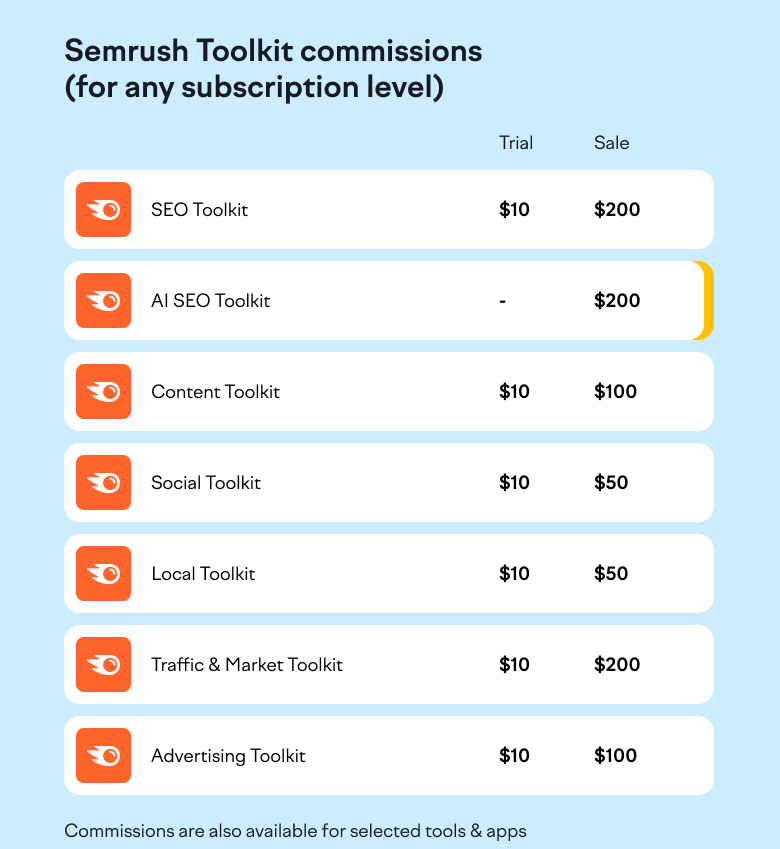Click the Sale column header
Screen dimensions: 780x849
pos(611,143)
